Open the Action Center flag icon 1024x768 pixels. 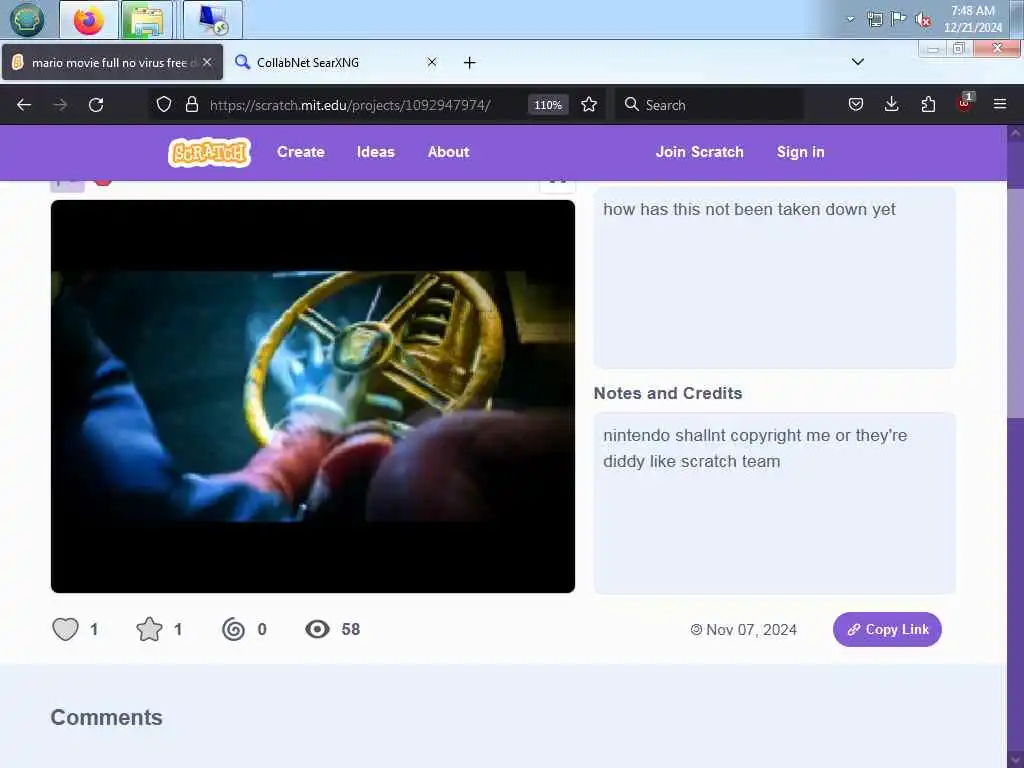click(899, 19)
